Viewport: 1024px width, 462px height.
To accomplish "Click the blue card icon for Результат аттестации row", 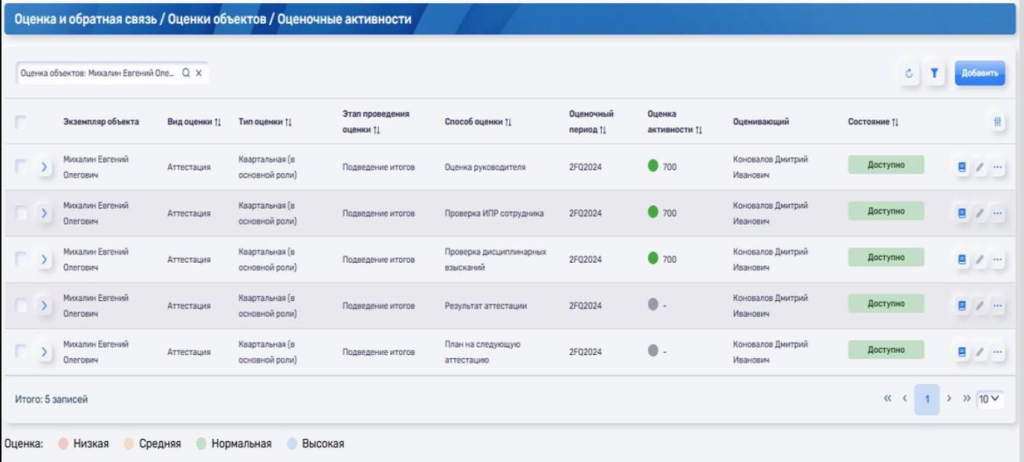I will pyautogui.click(x=962, y=305).
